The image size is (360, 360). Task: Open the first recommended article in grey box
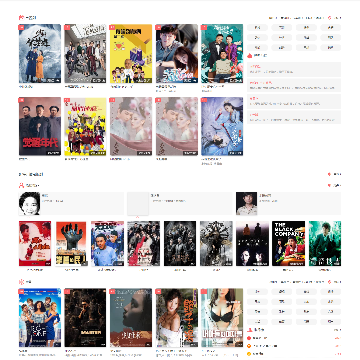294,69
